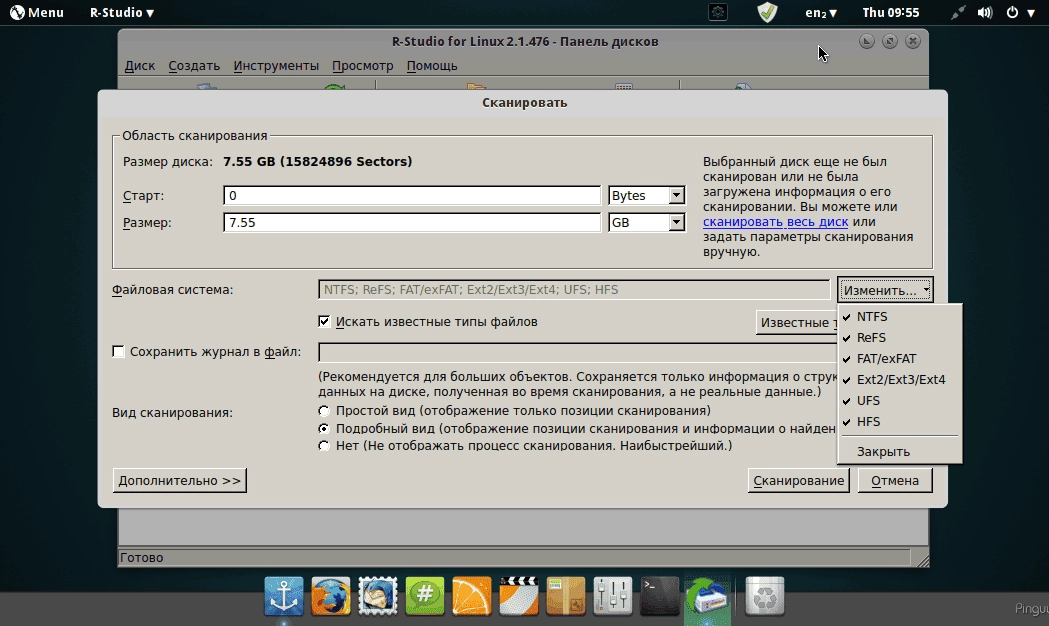
Task: Choose 'Закрыть' in the file system popup
Action: coord(899,451)
